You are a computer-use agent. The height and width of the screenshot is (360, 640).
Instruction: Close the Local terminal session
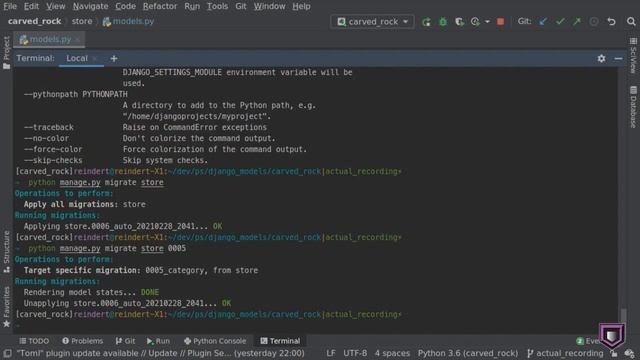coord(95,59)
